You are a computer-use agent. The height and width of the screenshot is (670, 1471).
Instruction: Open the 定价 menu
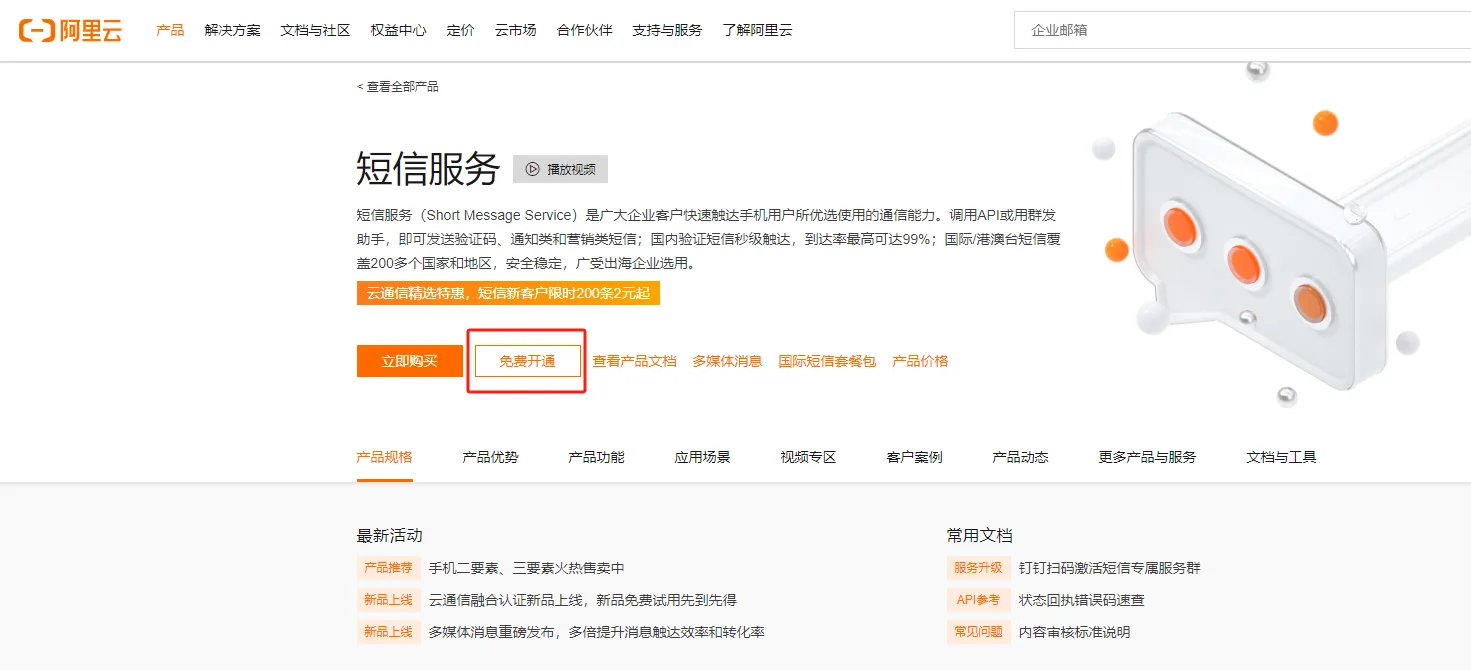point(460,30)
